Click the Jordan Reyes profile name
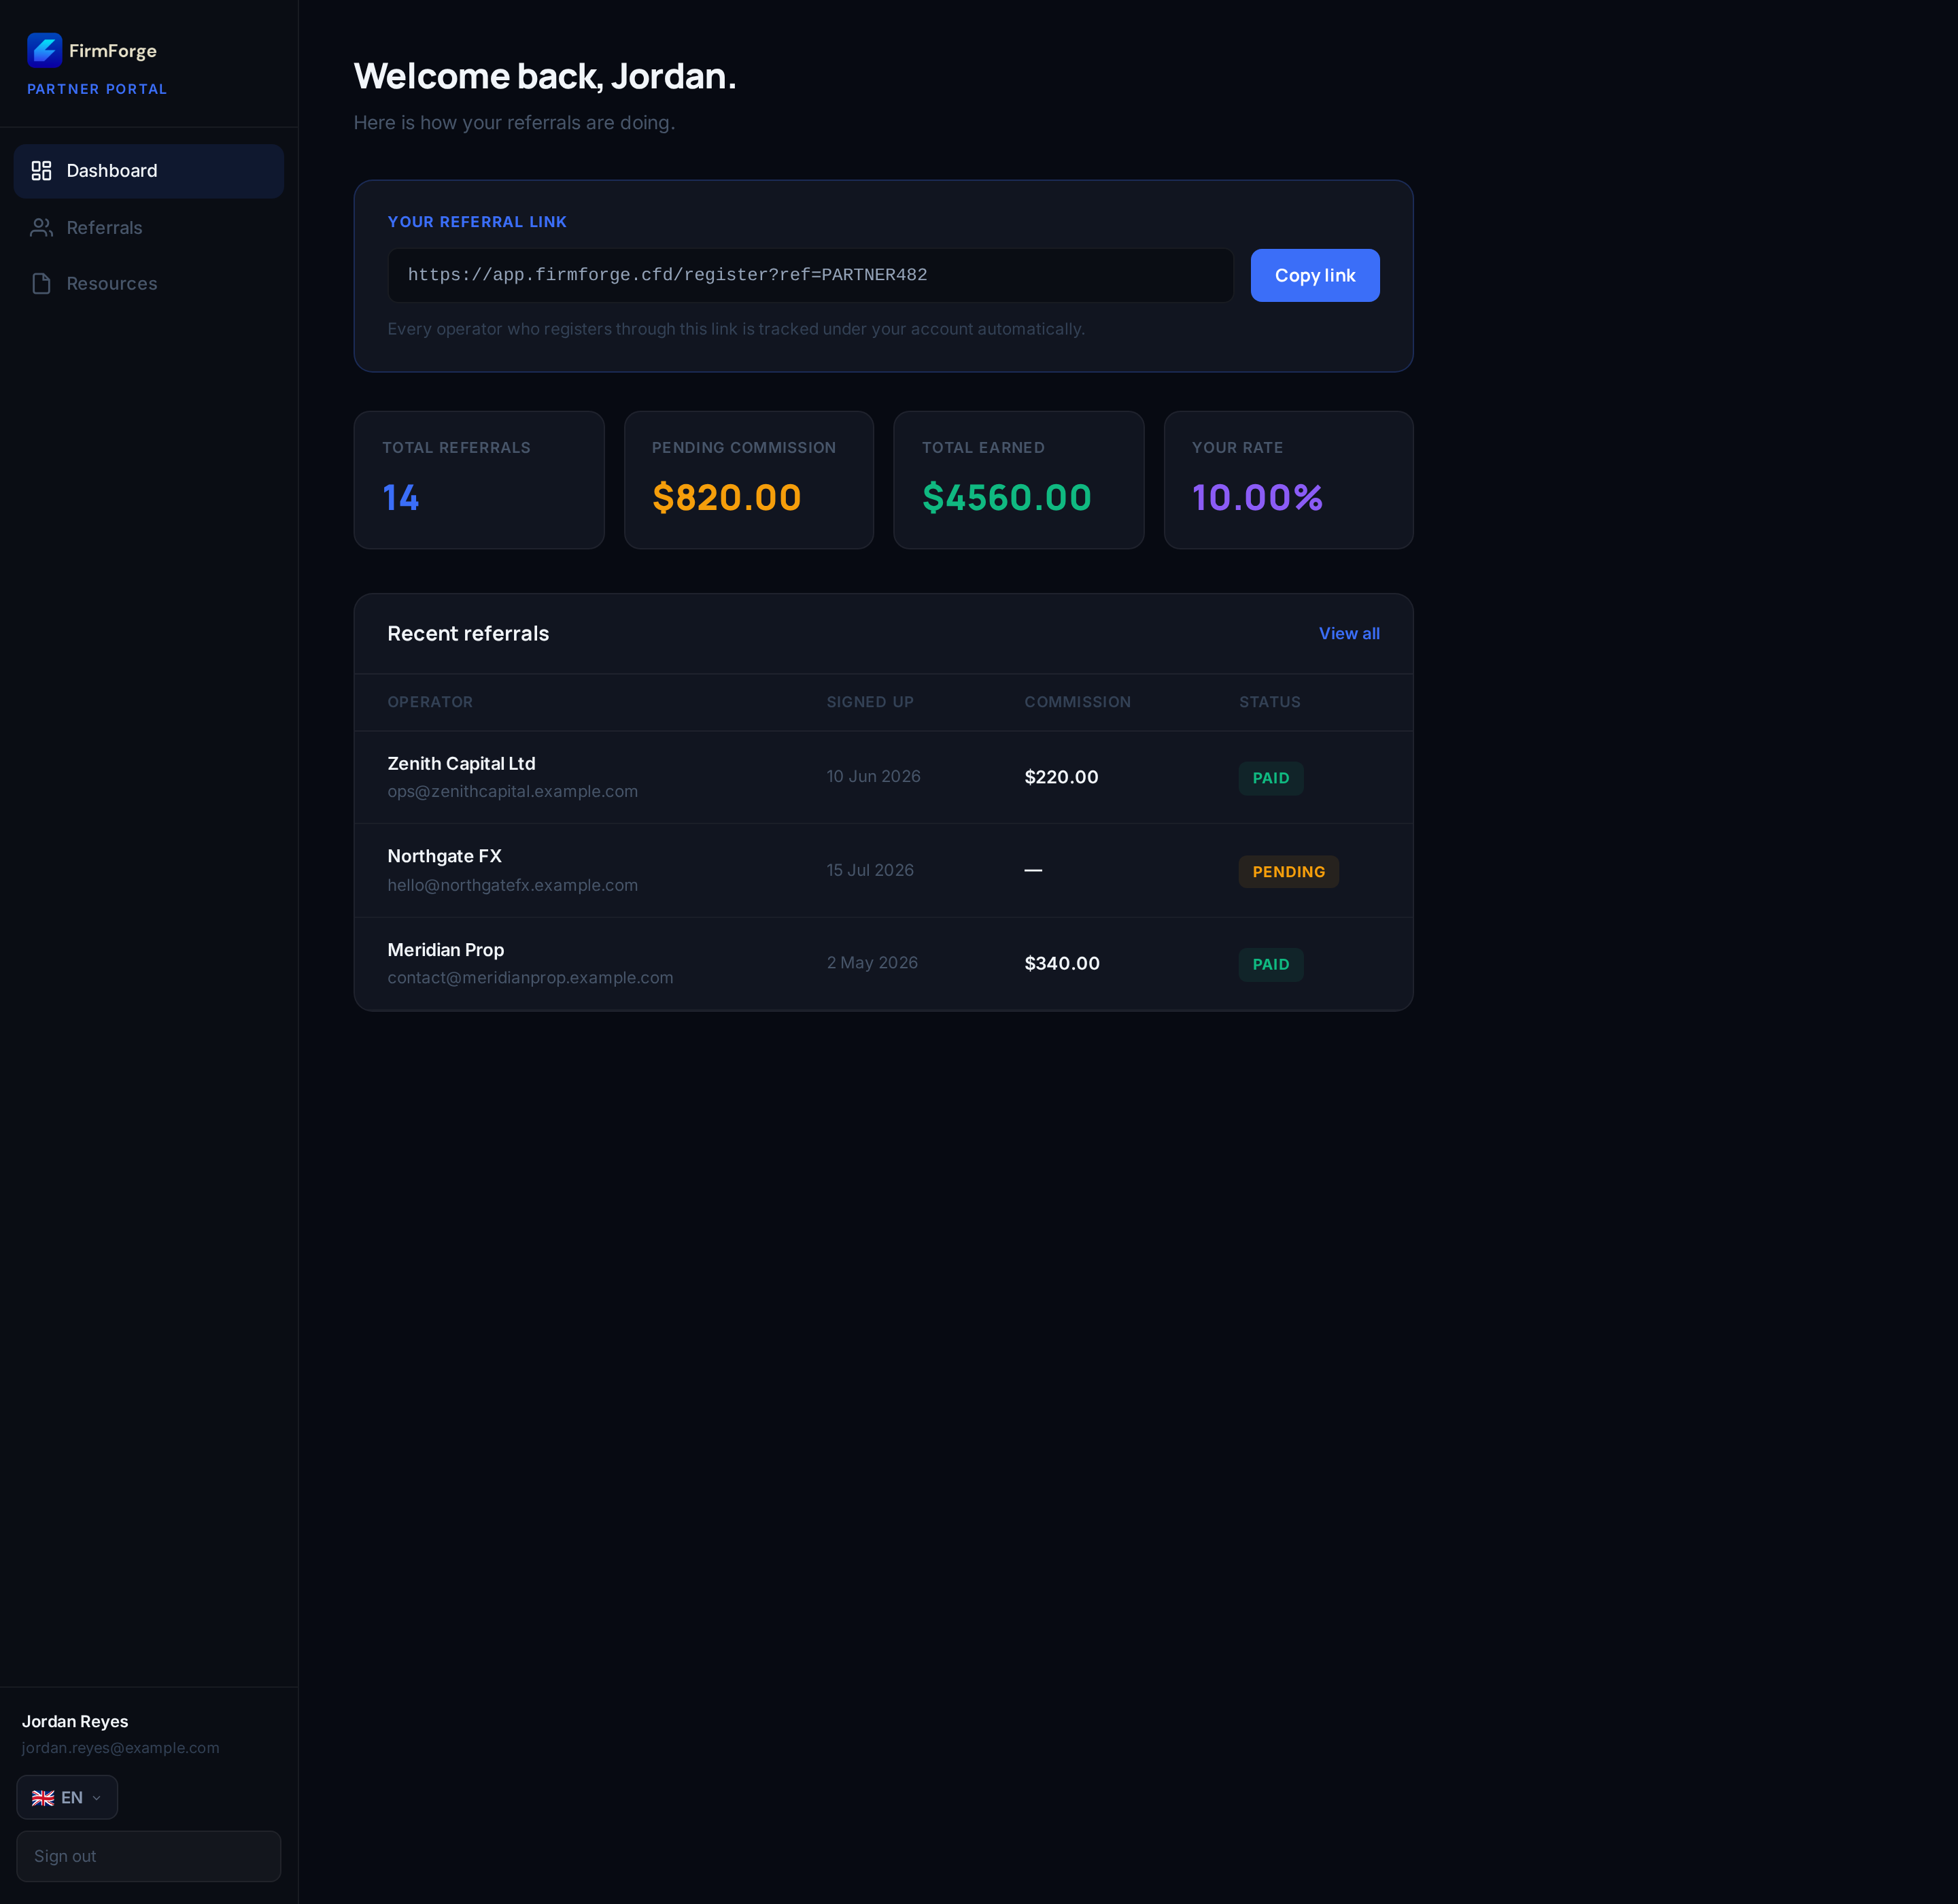This screenshot has width=1958, height=1904. (x=75, y=1722)
